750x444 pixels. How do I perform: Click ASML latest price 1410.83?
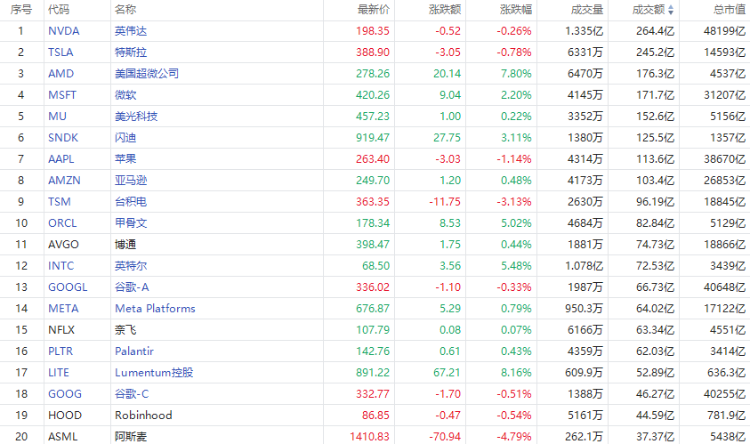click(x=370, y=437)
